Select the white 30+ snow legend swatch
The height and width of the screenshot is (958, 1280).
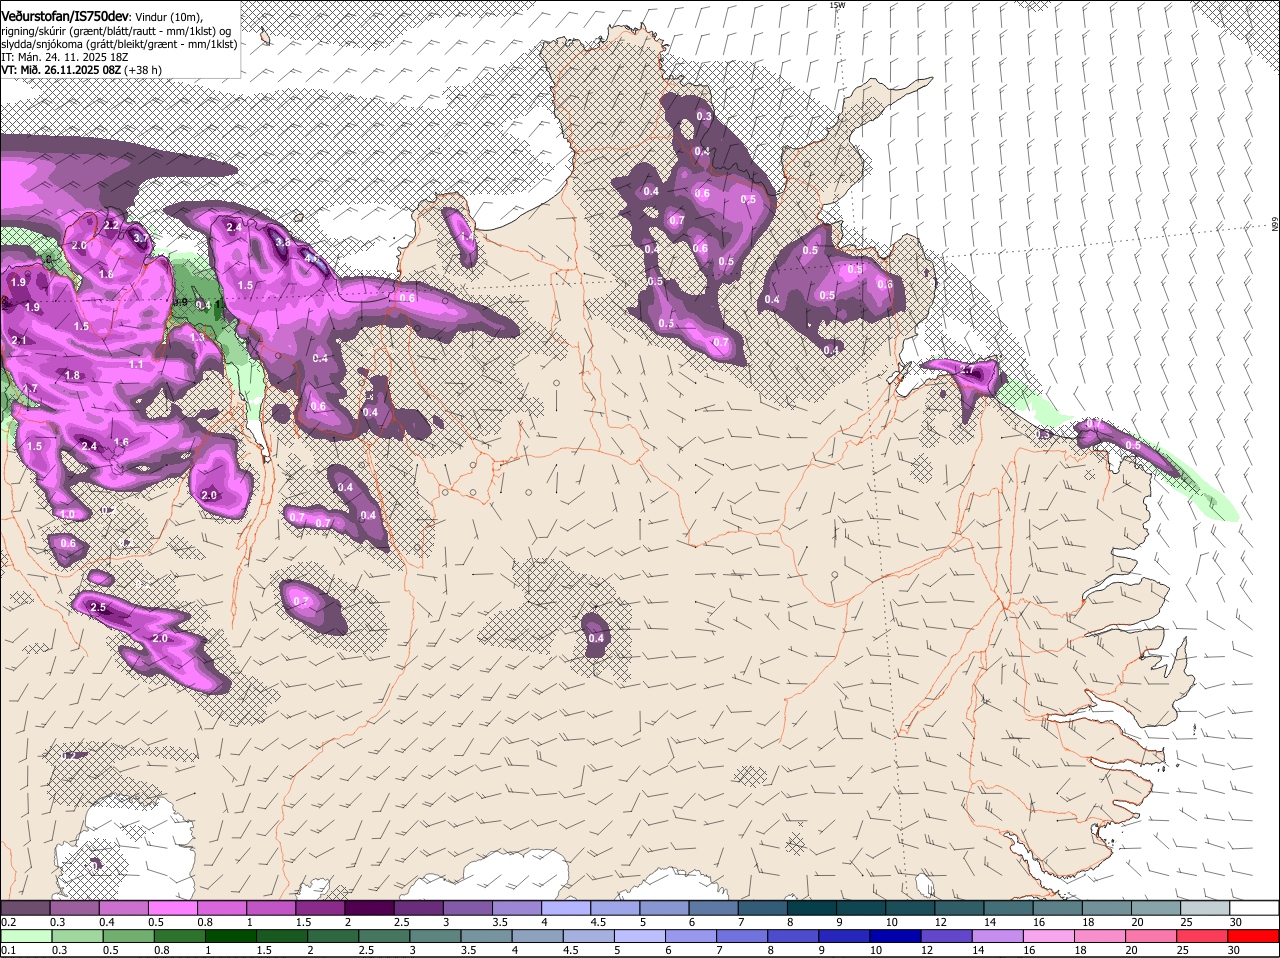1255,907
